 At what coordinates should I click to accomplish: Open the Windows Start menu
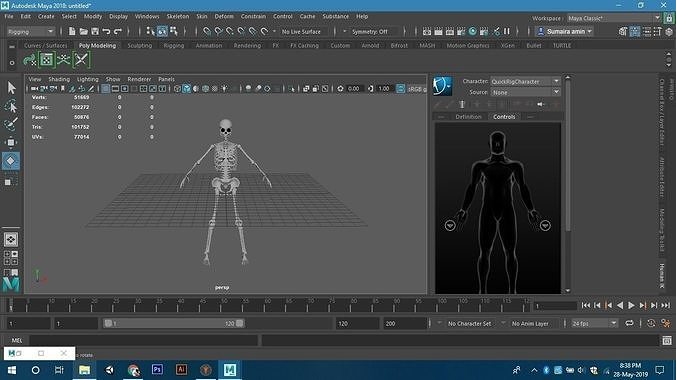coord(12,370)
